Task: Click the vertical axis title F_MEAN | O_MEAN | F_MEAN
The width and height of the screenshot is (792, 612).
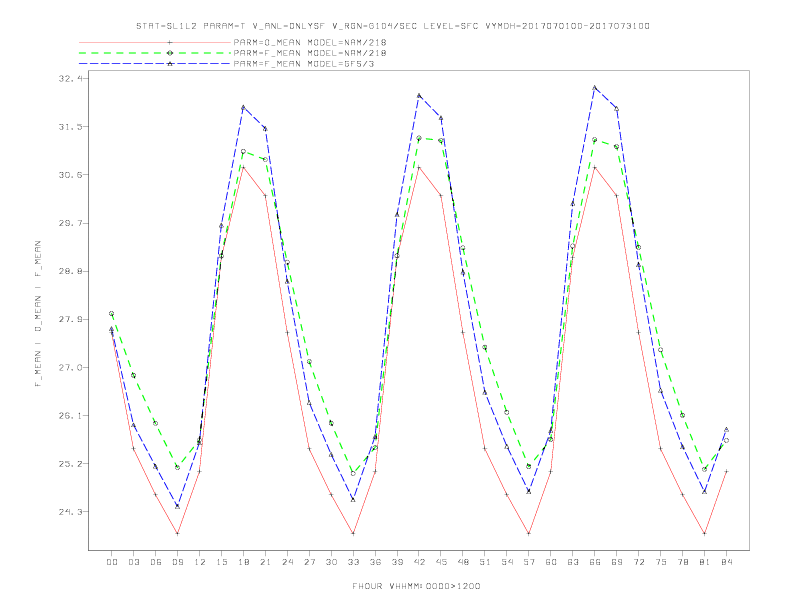Action: (x=38, y=314)
